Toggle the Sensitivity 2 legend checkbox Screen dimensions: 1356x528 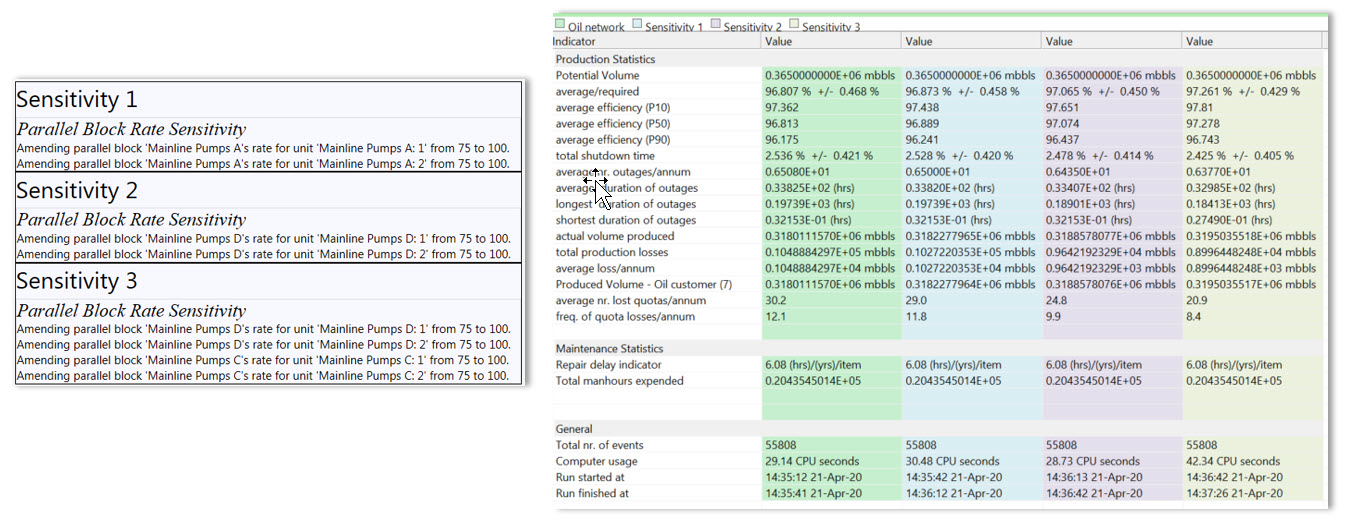pyautogui.click(x=716, y=25)
